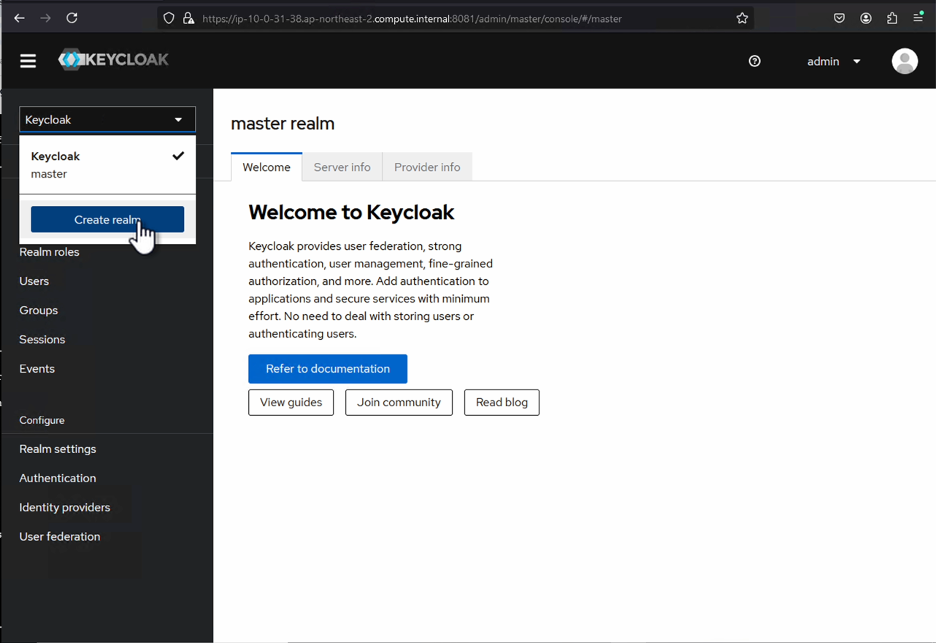
Task: Click the Configure section label
Action: coord(42,420)
